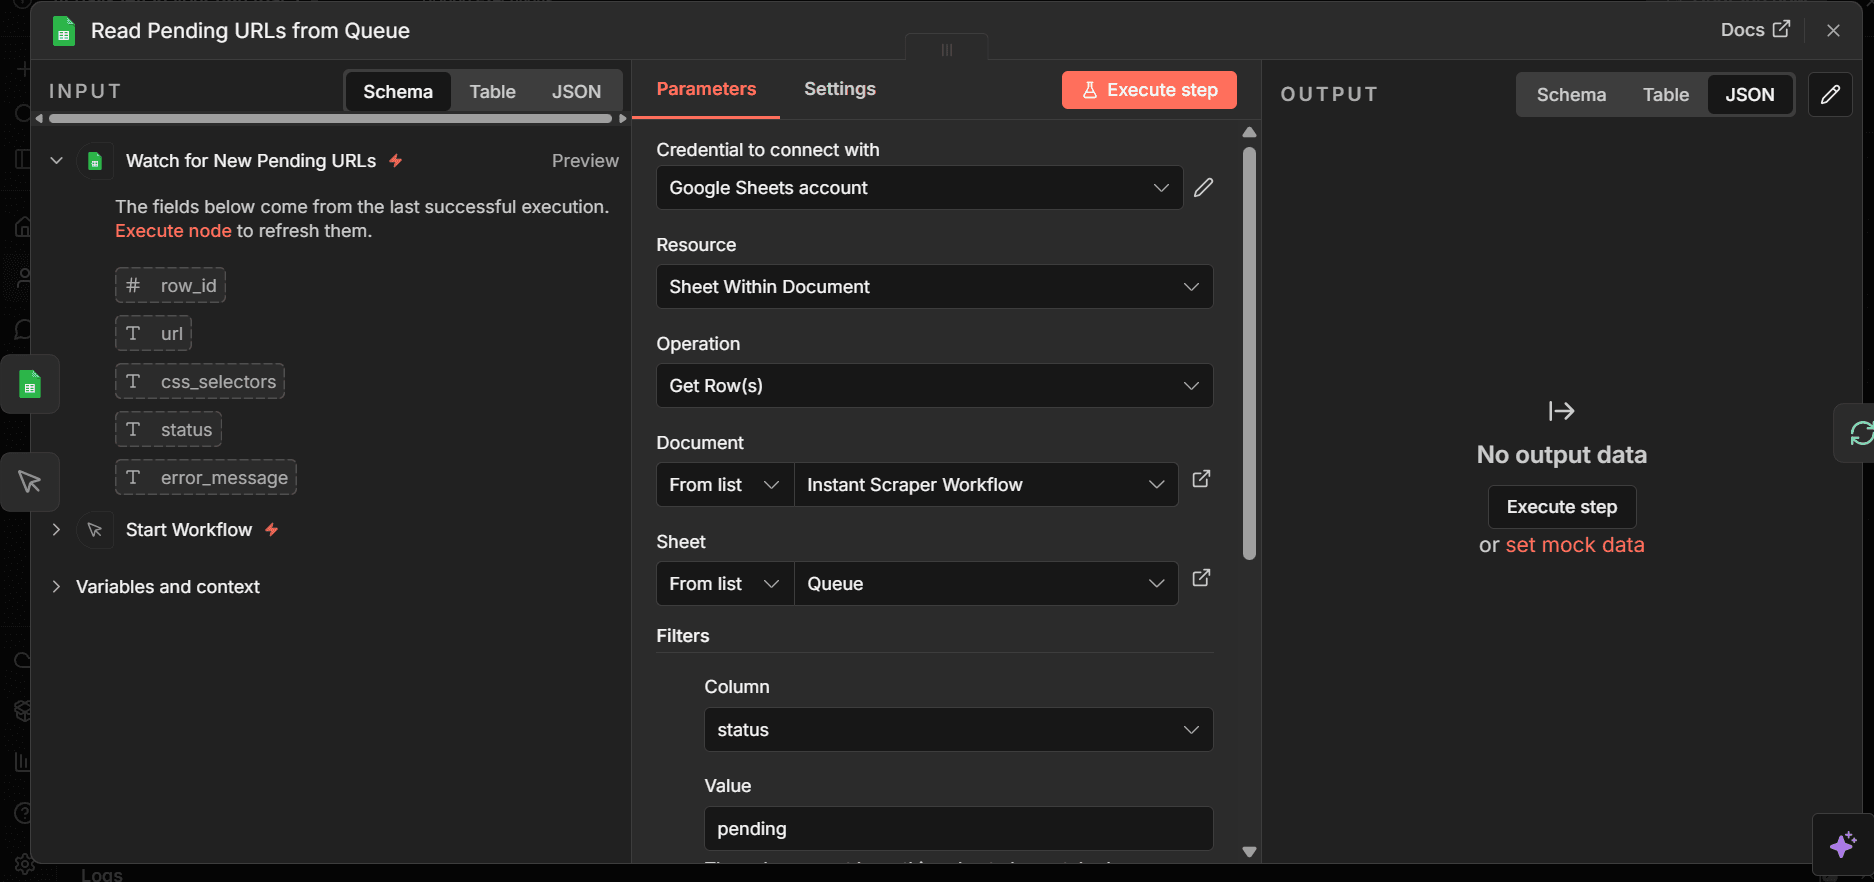Viewport: 1874px width, 882px height.
Task: Open the AI assistant sparkle button
Action: (1843, 845)
